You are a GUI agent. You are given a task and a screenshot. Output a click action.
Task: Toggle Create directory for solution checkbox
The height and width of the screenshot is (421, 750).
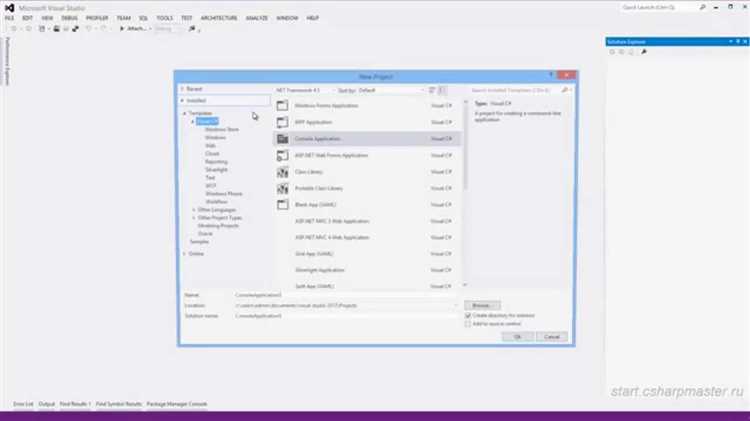click(x=468, y=316)
